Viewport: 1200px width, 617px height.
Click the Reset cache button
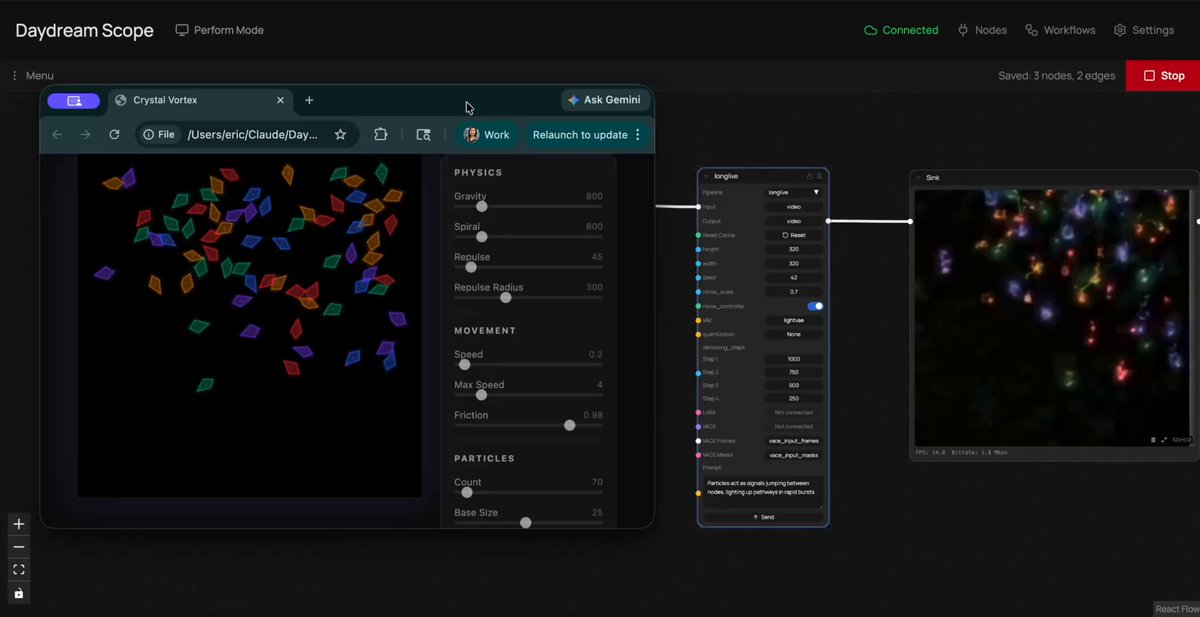(794, 235)
